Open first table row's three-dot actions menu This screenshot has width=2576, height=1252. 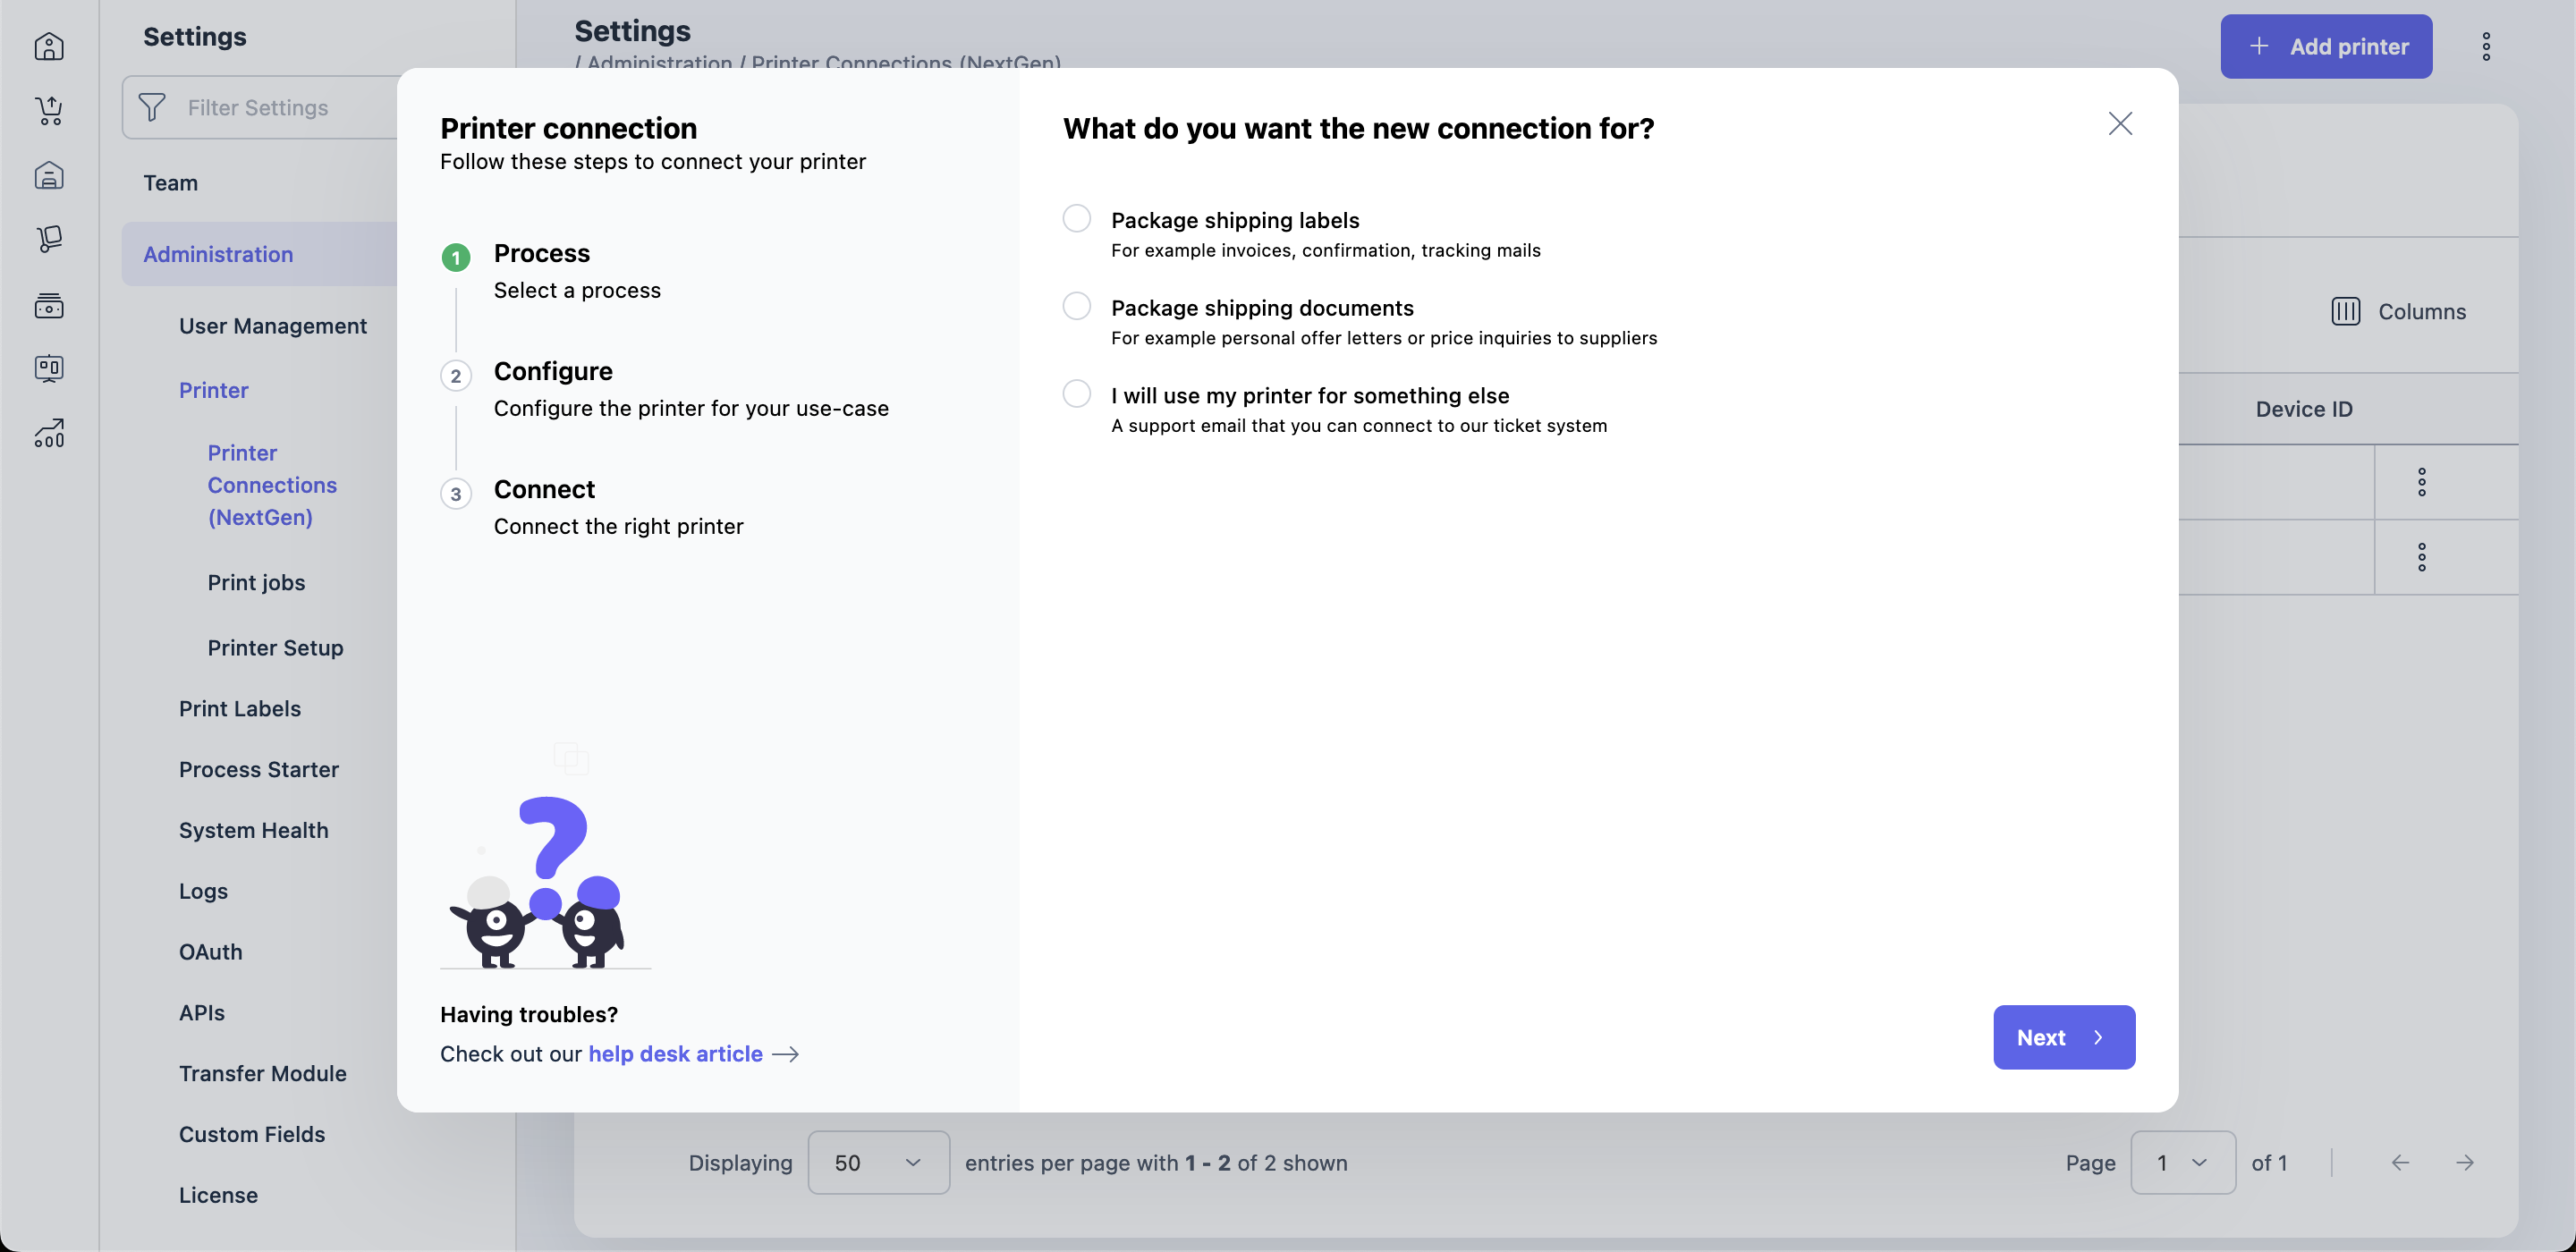tap(2421, 482)
